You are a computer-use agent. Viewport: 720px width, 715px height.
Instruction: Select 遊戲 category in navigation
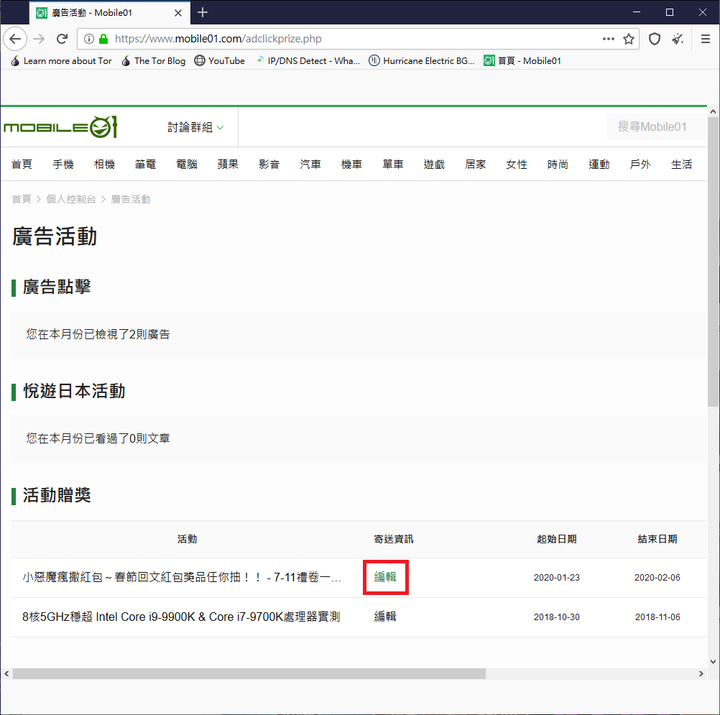434,164
